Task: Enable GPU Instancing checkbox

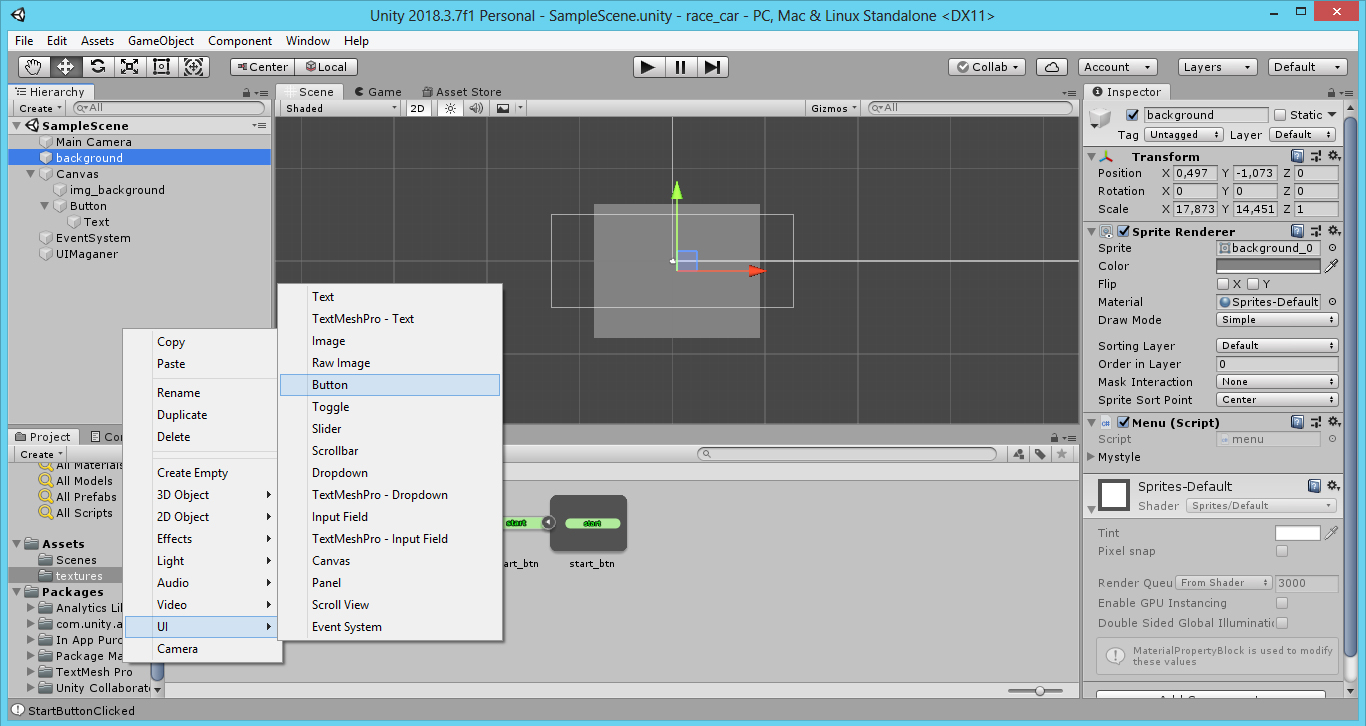Action: pos(1282,603)
